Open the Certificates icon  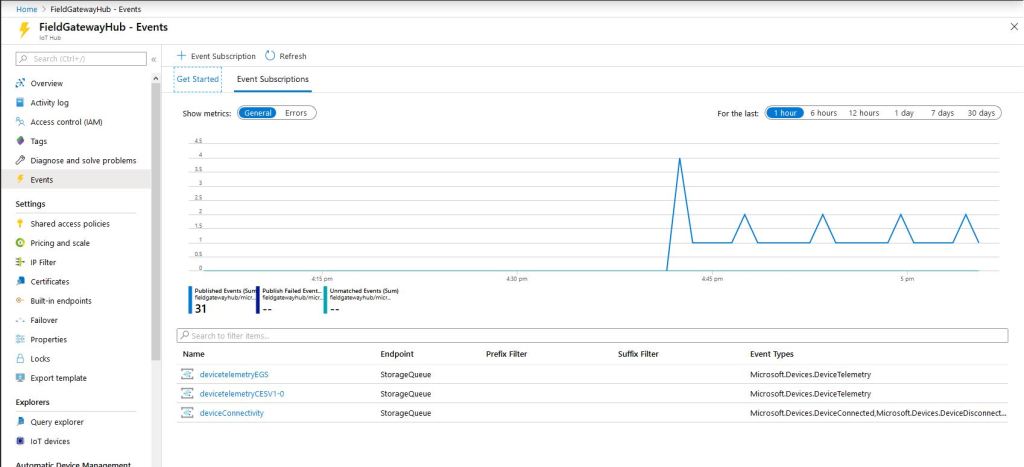pyautogui.click(x=20, y=282)
